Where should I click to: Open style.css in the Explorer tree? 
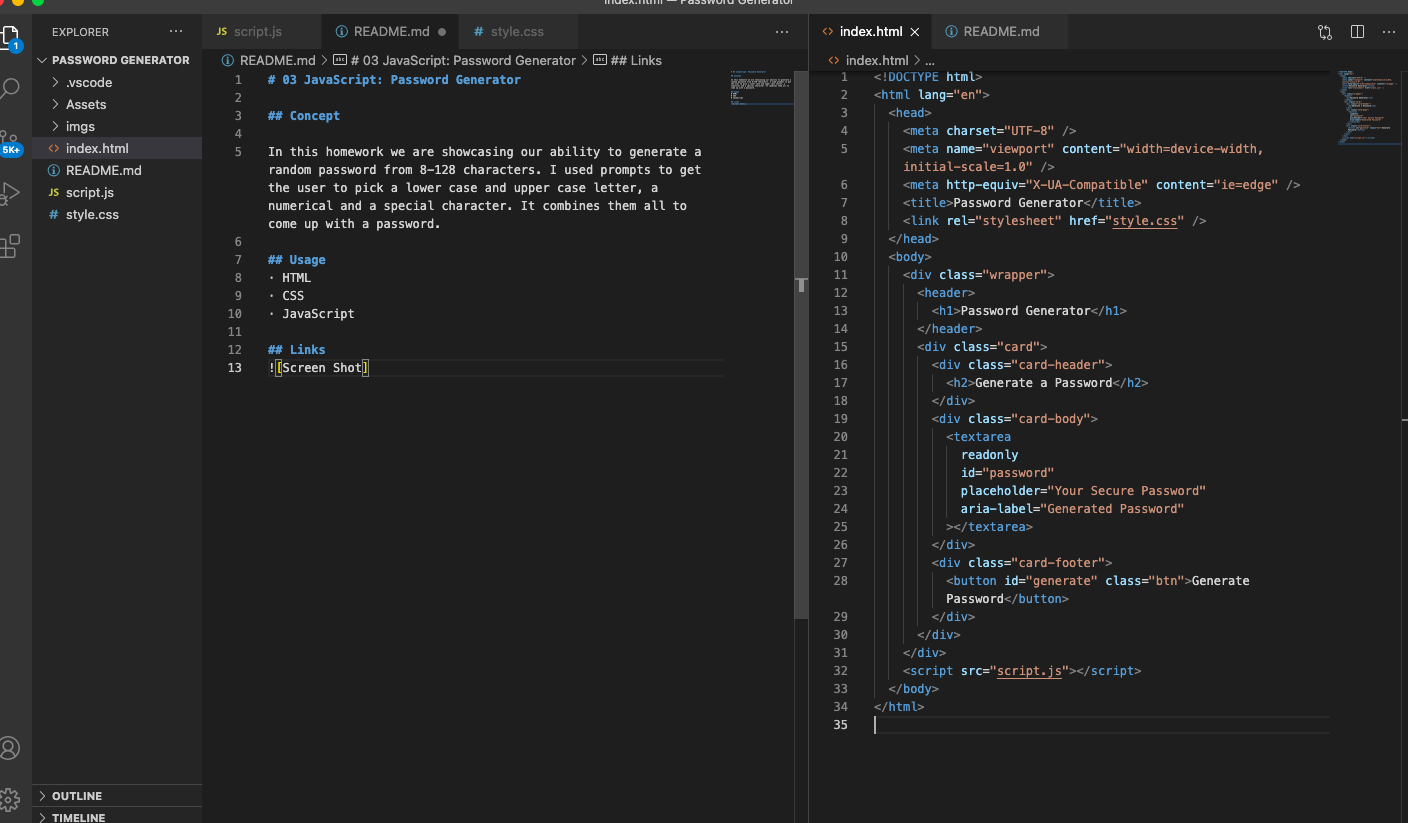[x=117, y=214]
